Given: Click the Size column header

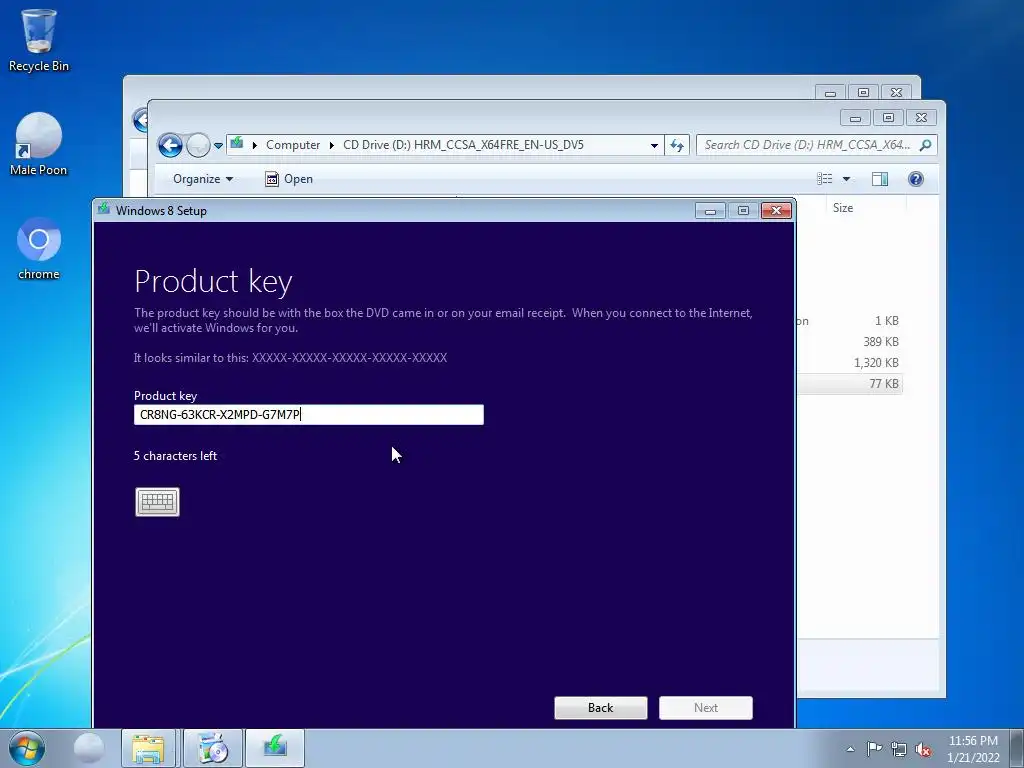Looking at the screenshot, I should [x=842, y=208].
